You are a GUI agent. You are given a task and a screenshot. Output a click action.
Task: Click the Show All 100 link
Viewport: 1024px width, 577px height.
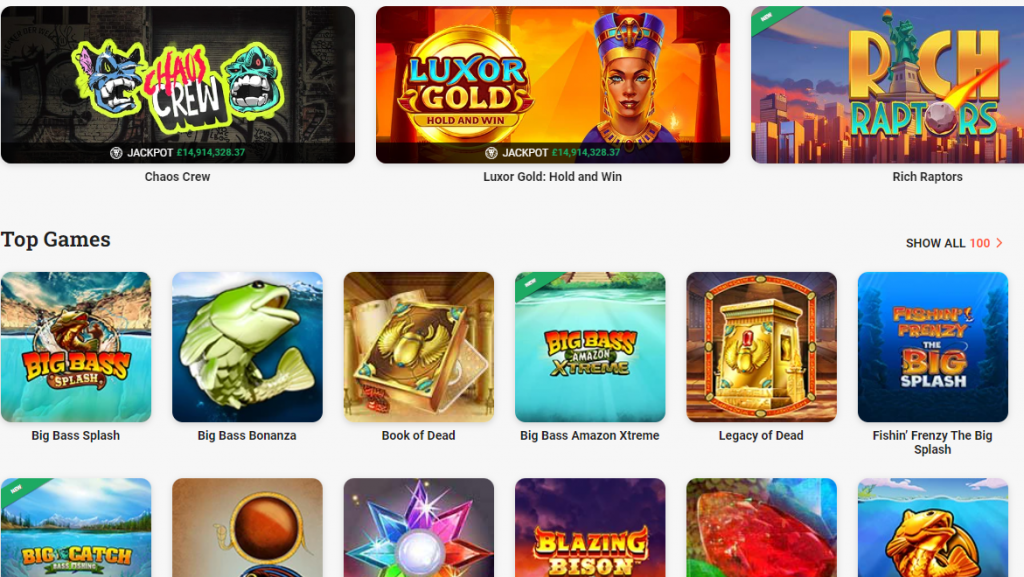[954, 243]
